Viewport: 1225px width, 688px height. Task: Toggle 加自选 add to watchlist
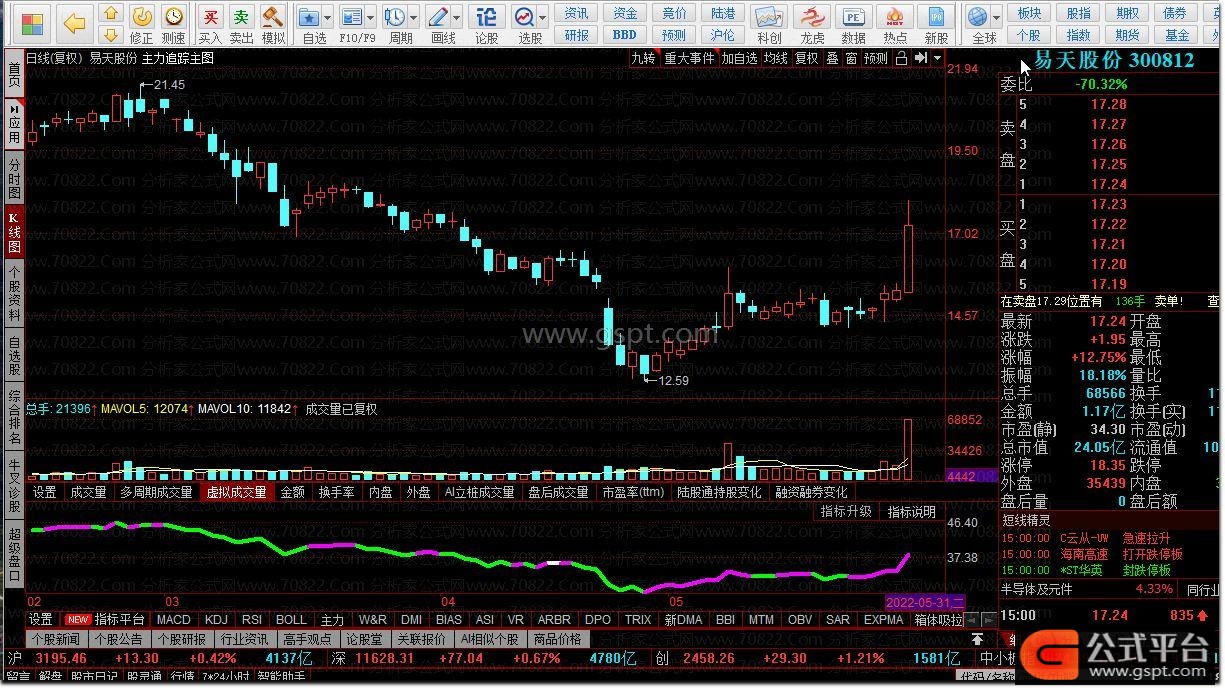tap(740, 58)
